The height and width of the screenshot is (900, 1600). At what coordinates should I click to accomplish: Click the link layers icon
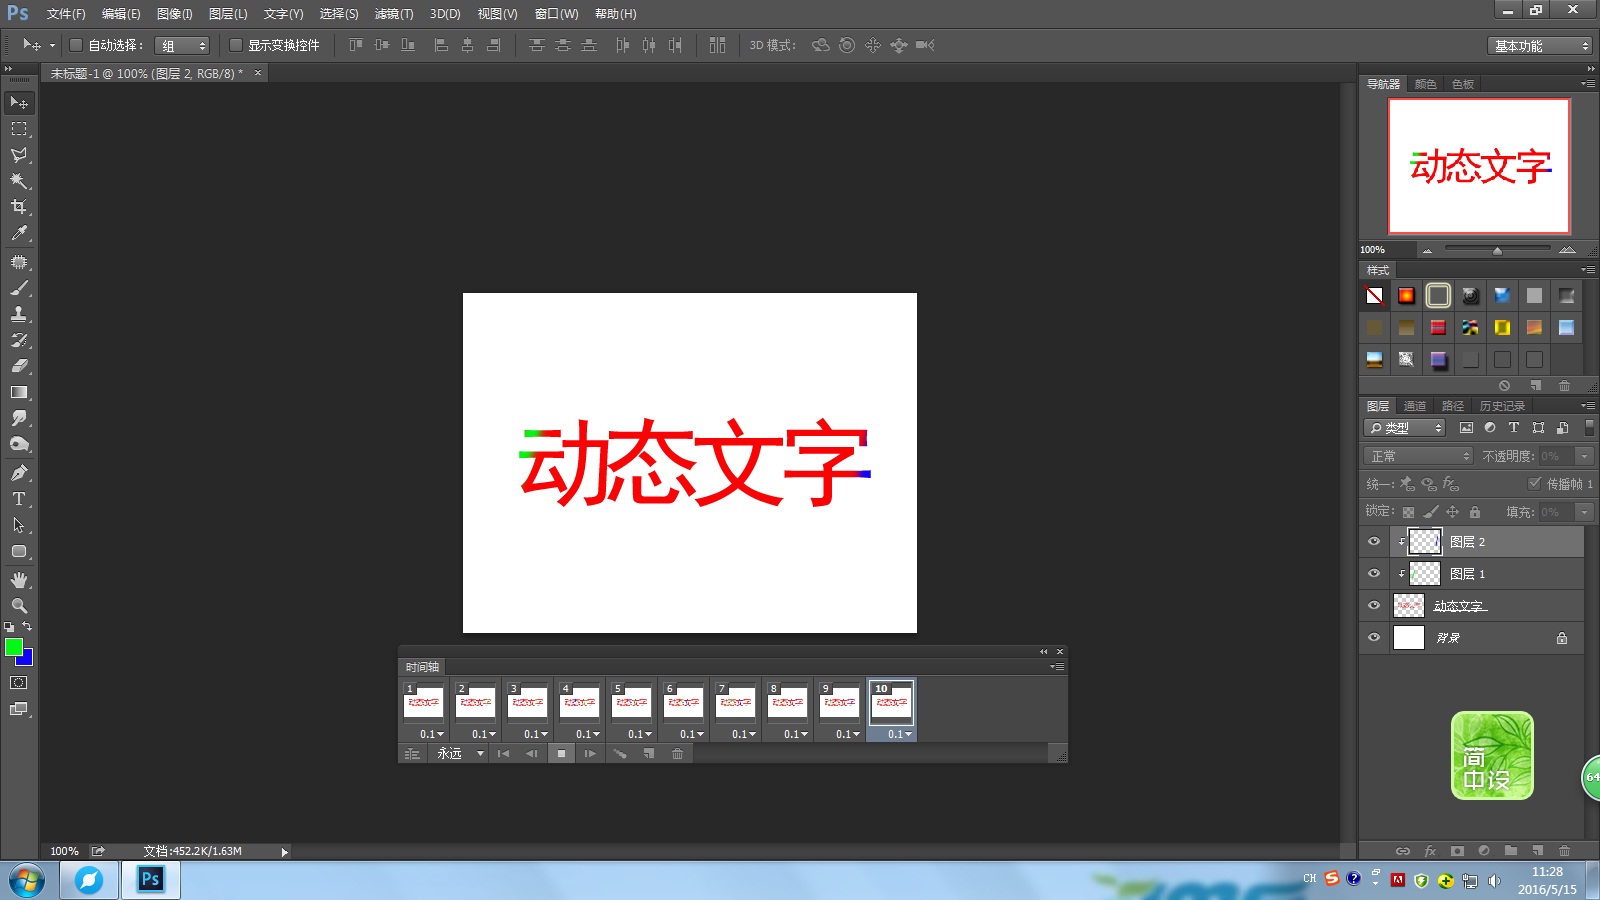[x=1403, y=851]
